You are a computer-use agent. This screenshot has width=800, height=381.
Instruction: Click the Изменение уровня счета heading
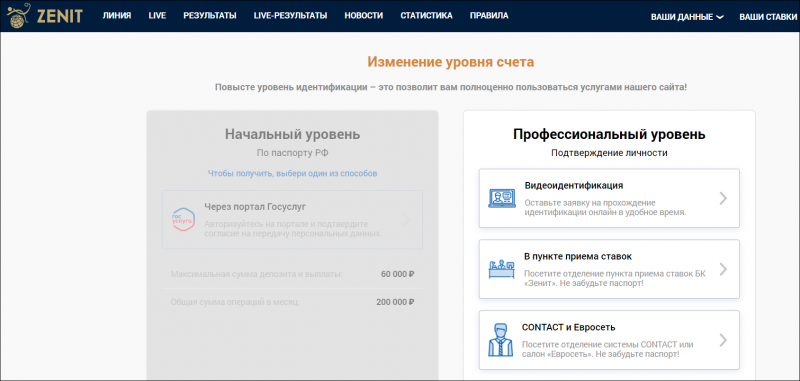click(451, 62)
